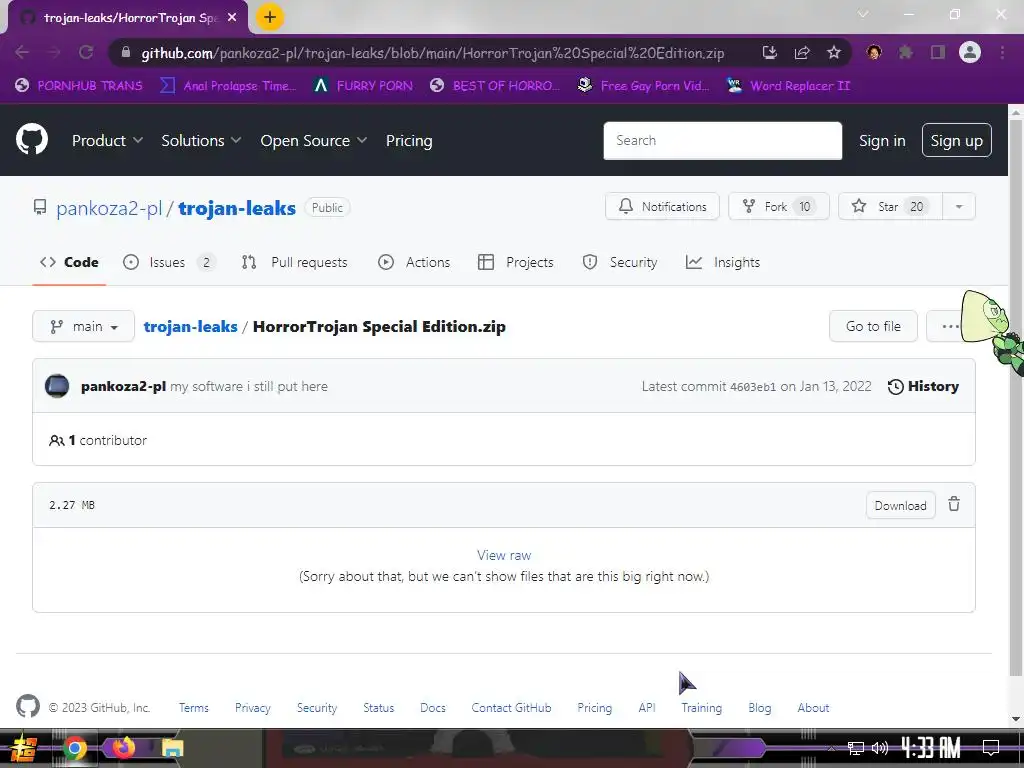The image size is (1024, 768).
Task: Switch to the Issues tab
Action: [169, 262]
